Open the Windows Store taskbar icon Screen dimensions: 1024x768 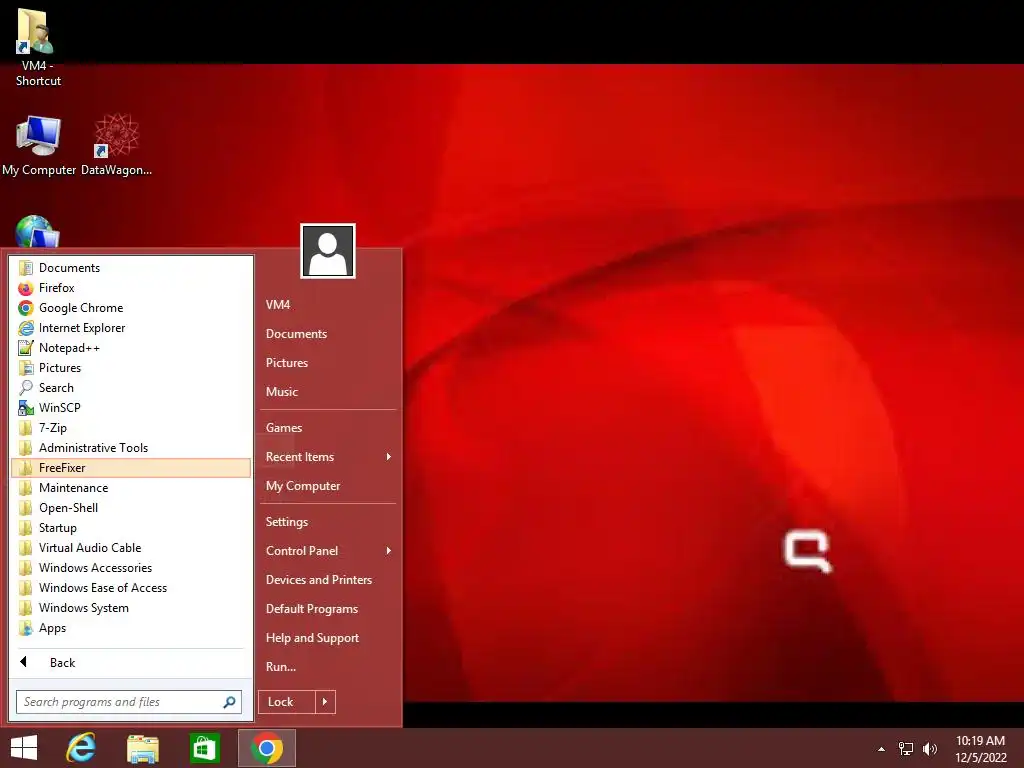click(204, 748)
